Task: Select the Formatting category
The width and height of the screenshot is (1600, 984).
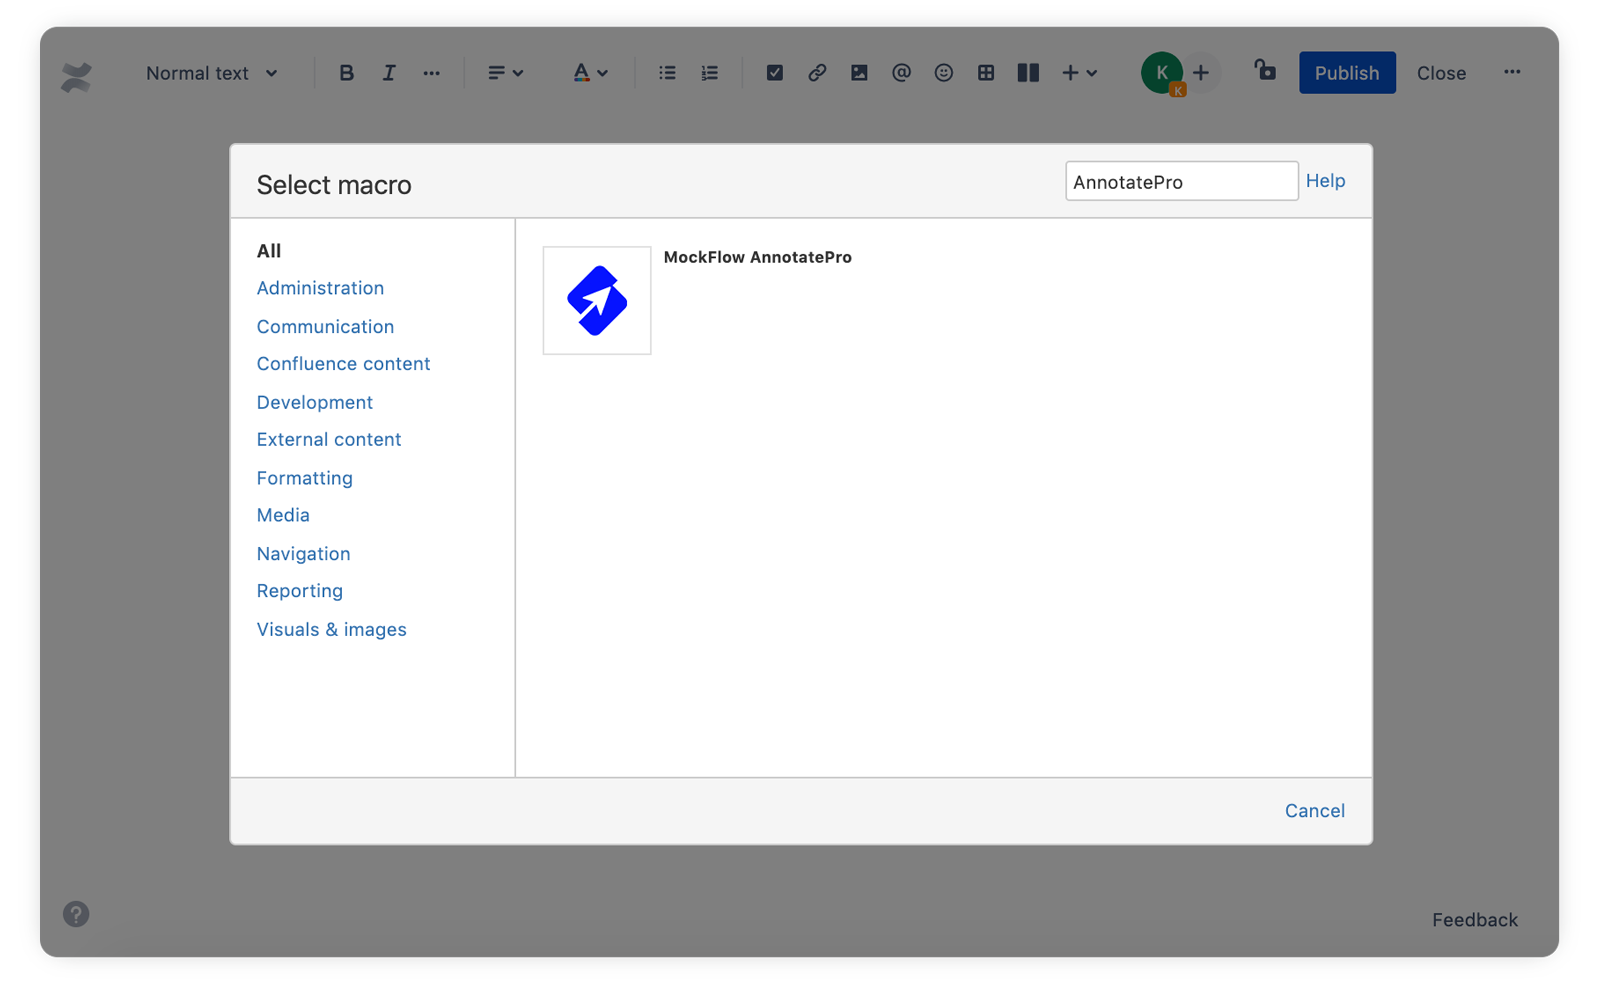Action: coord(304,478)
